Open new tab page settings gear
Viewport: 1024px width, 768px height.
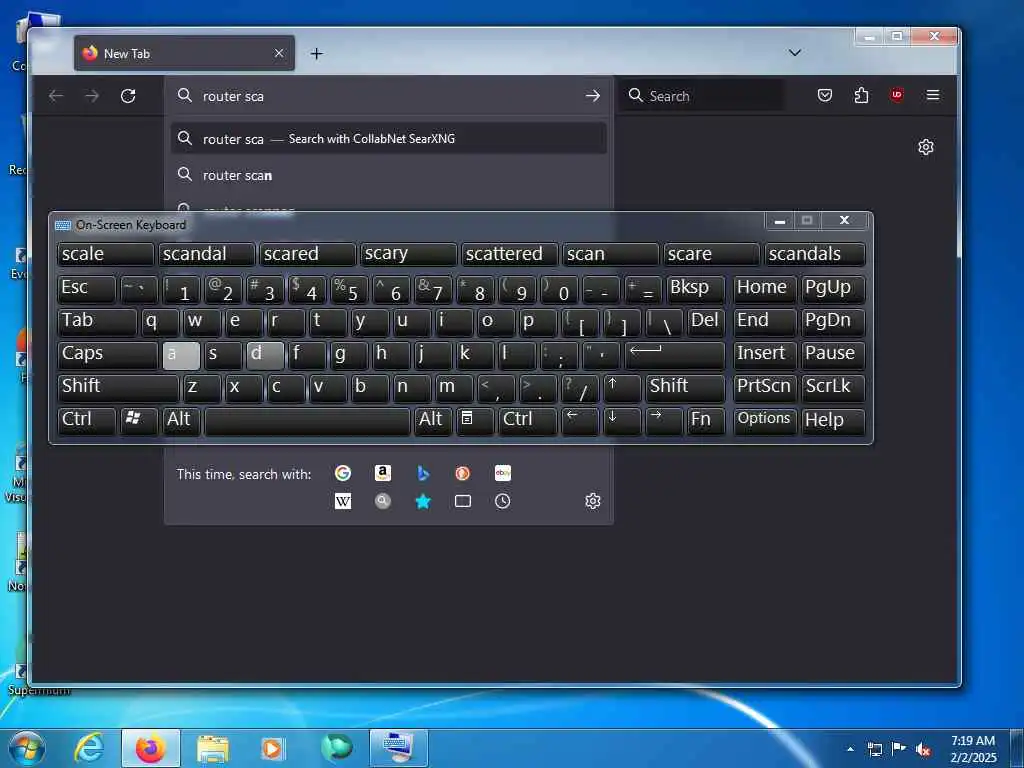(925, 147)
